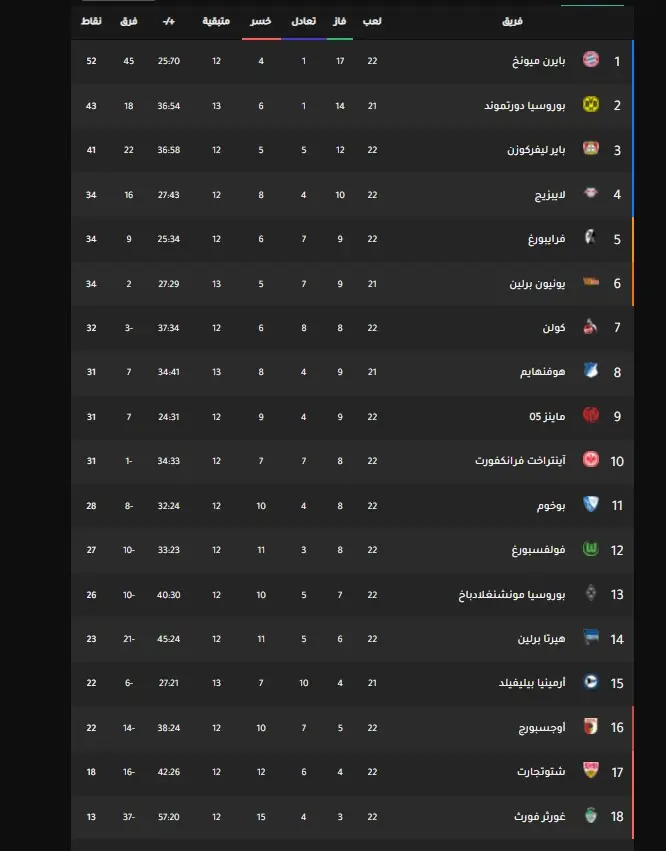Open يونيون برلين team name link
Screen dimensions: 666x851
(x=537, y=284)
